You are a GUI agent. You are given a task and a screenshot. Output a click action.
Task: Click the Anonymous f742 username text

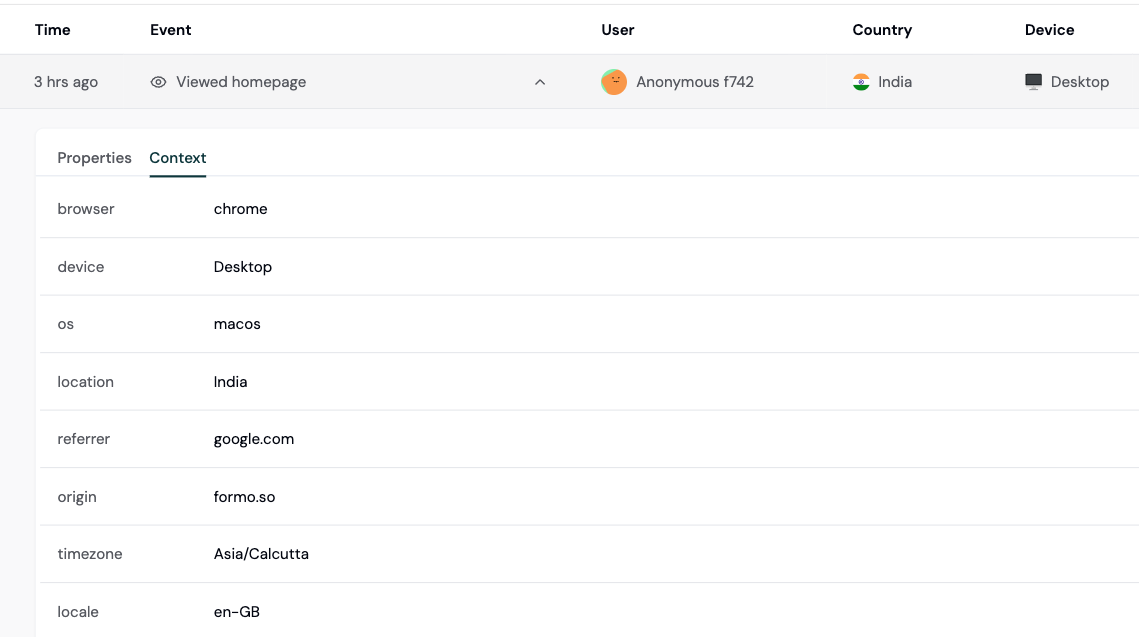click(693, 81)
